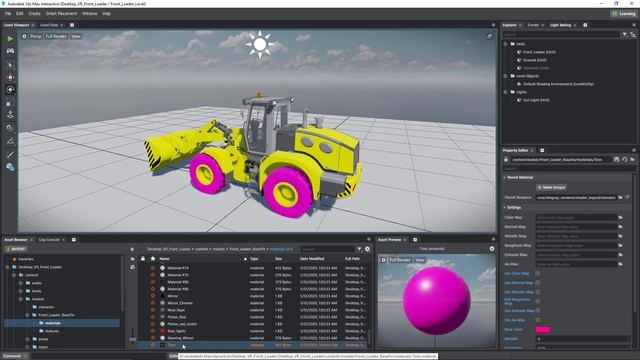The width and height of the screenshot is (640, 360).
Task: Click the bottom brush icon in the left toolbar
Action: [x=10, y=167]
